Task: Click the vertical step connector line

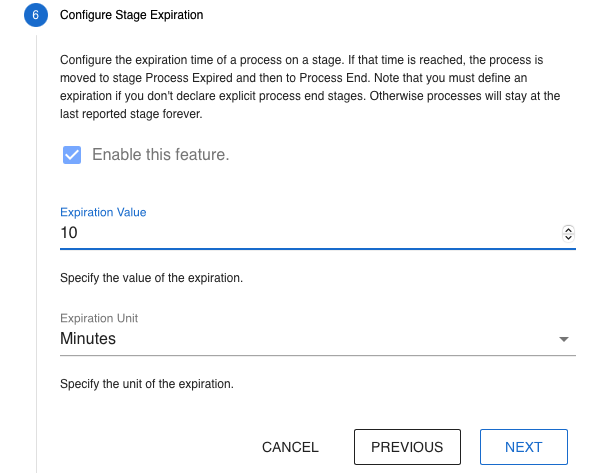Action: [x=36, y=250]
